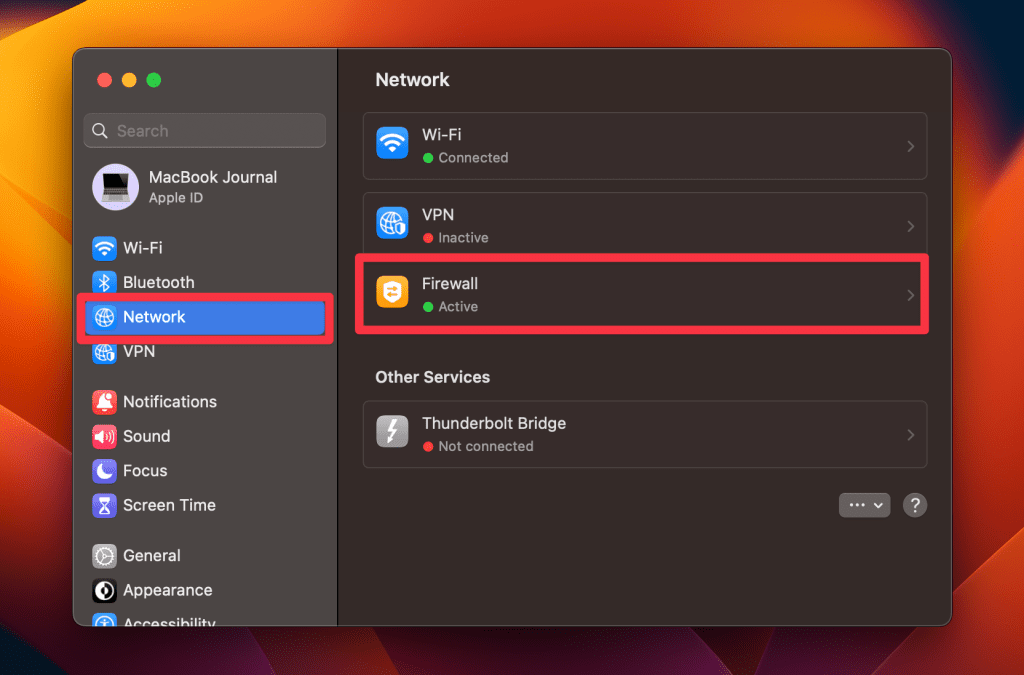Open the Focus moon icon
Viewport: 1024px width, 675px height.
104,471
